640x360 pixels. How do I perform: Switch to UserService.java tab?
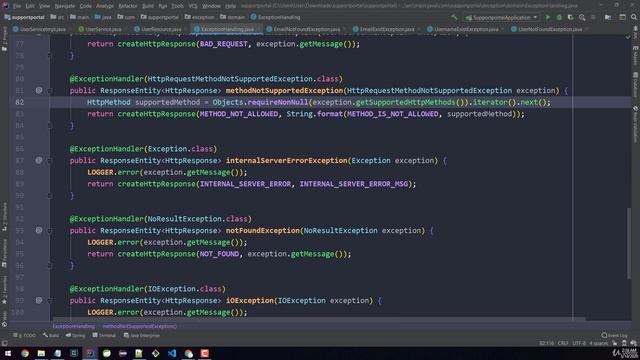pyautogui.click(x=100, y=29)
